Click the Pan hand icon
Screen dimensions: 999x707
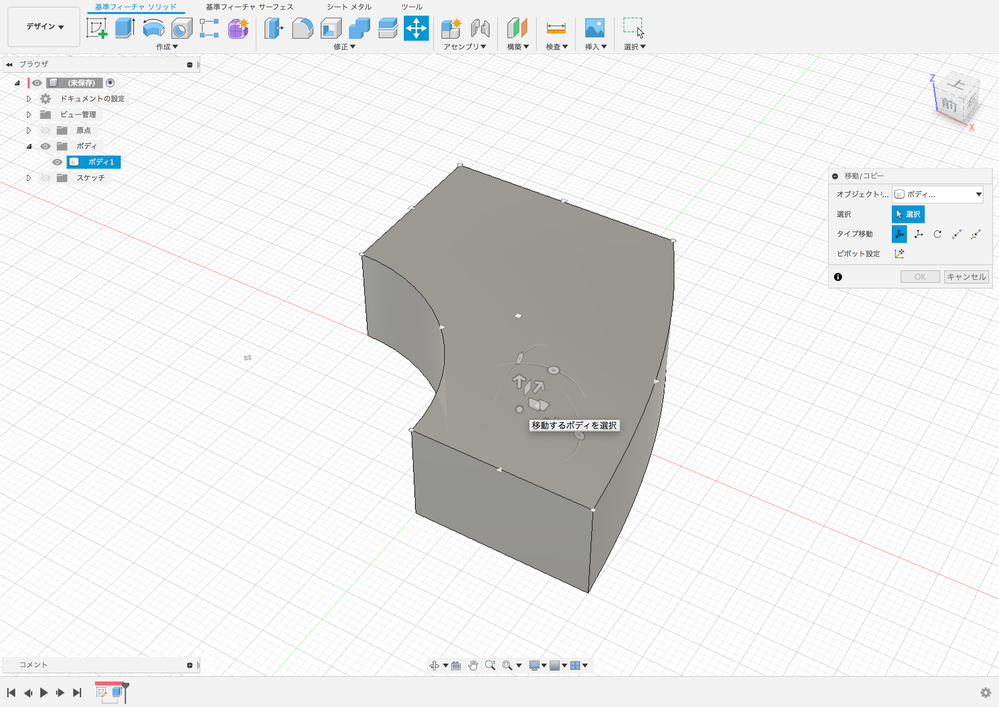point(473,666)
